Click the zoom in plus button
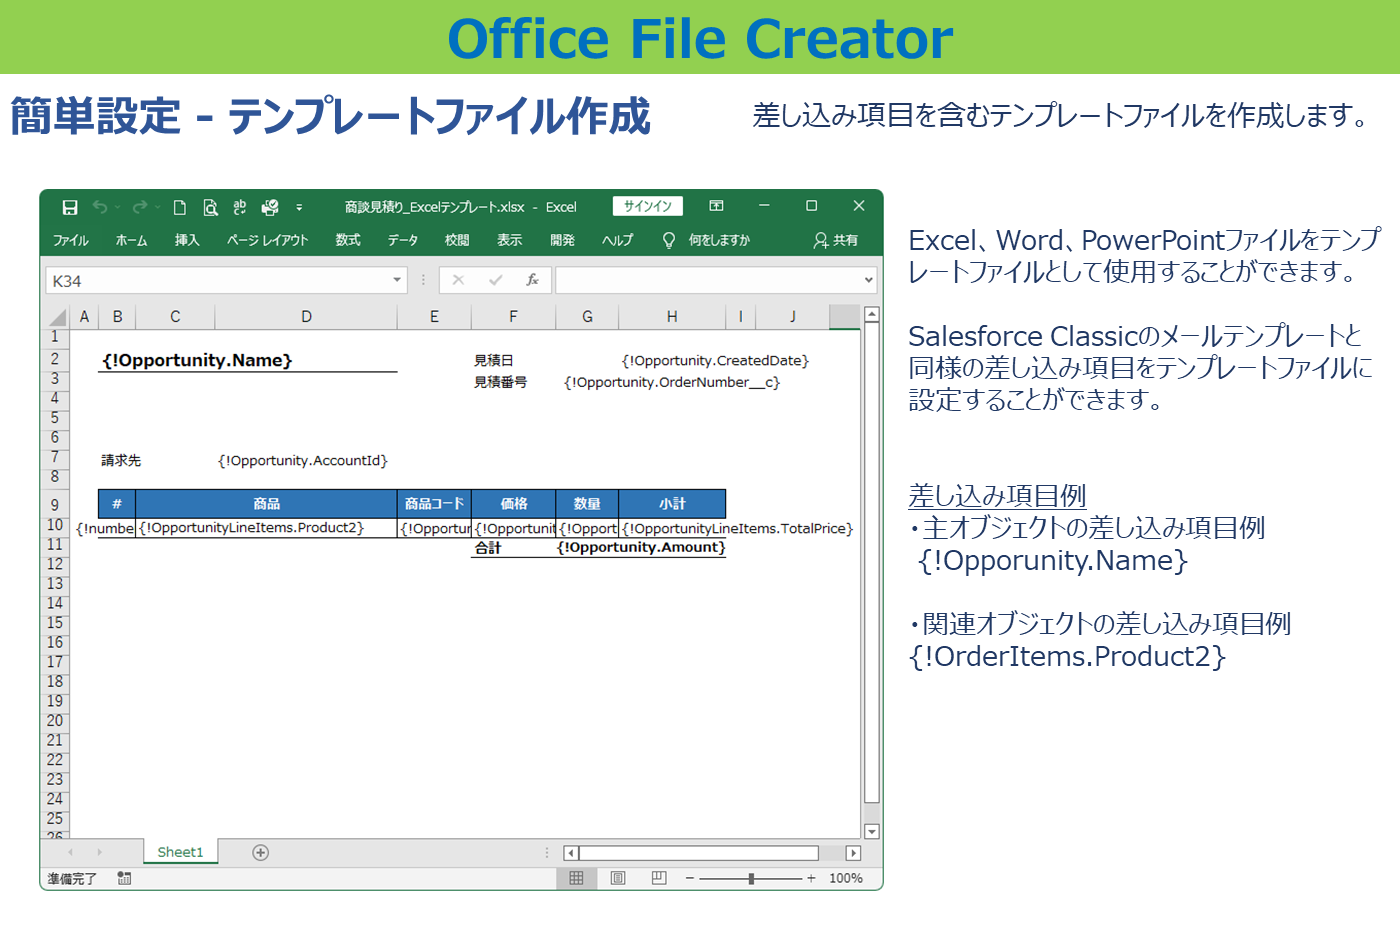Viewport: 1400px width, 934px height. click(811, 878)
